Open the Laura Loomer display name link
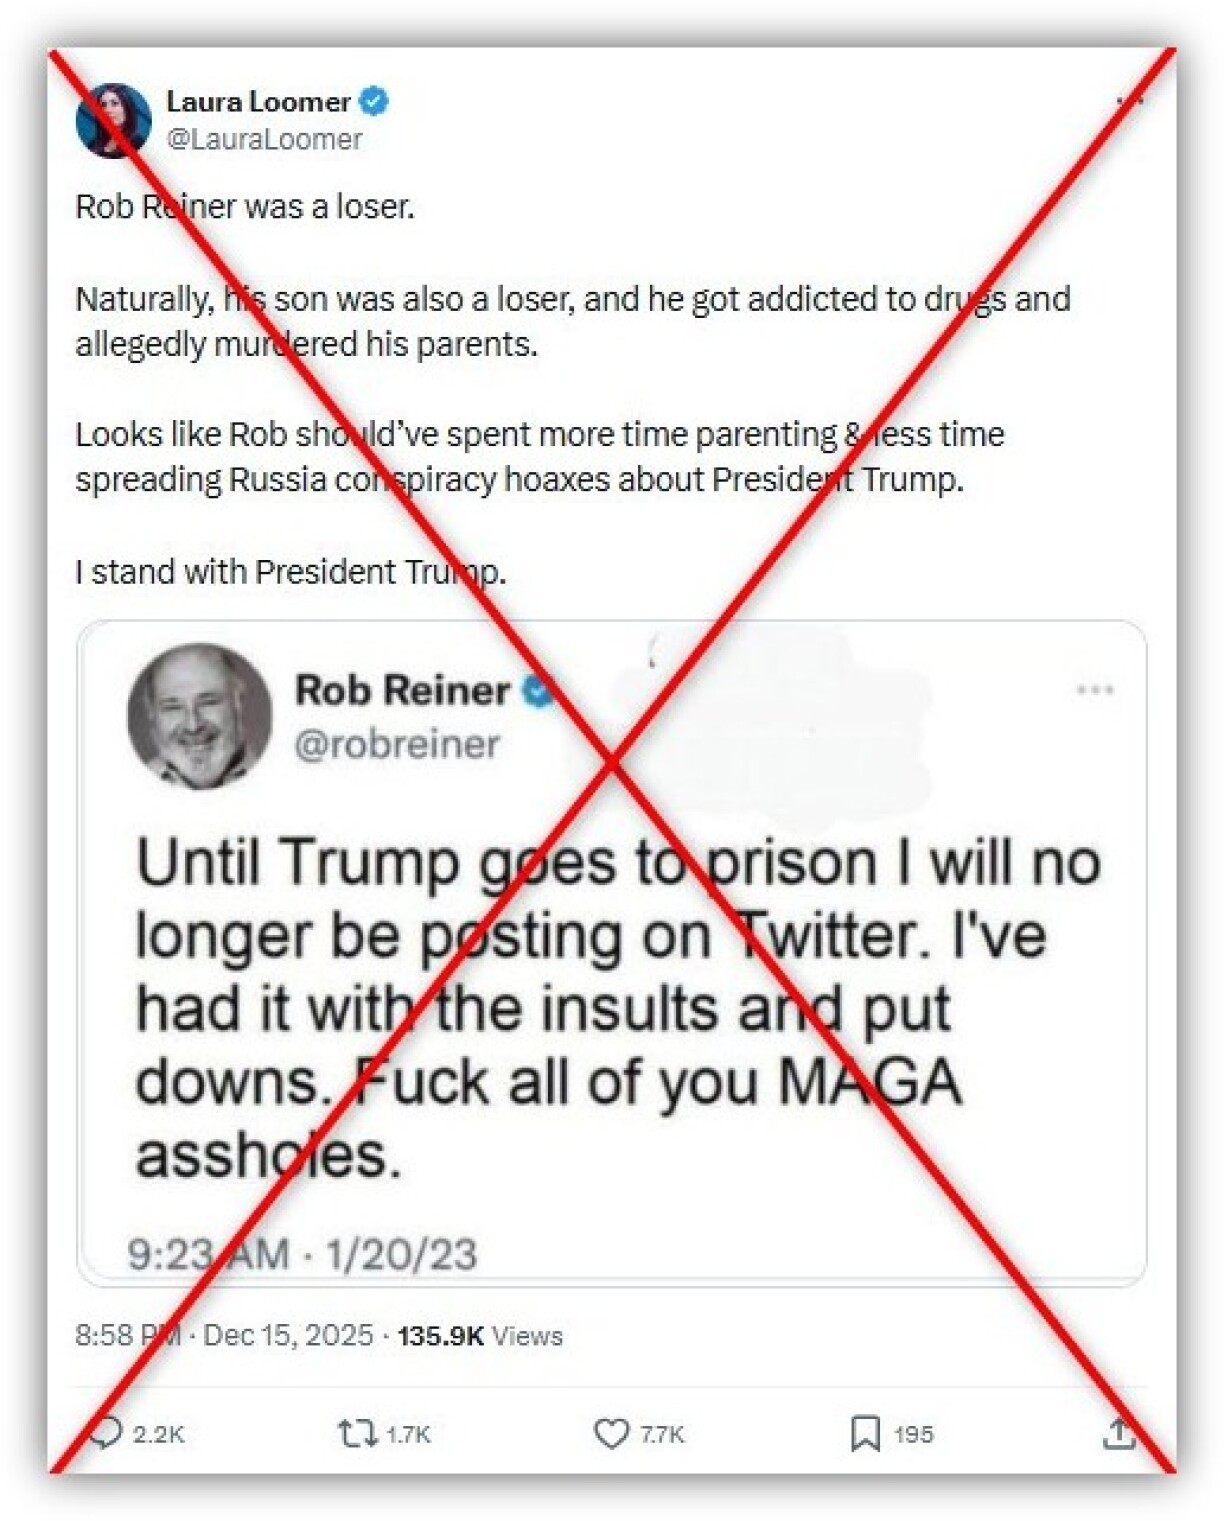This screenshot has width=1224, height=1521. point(258,101)
